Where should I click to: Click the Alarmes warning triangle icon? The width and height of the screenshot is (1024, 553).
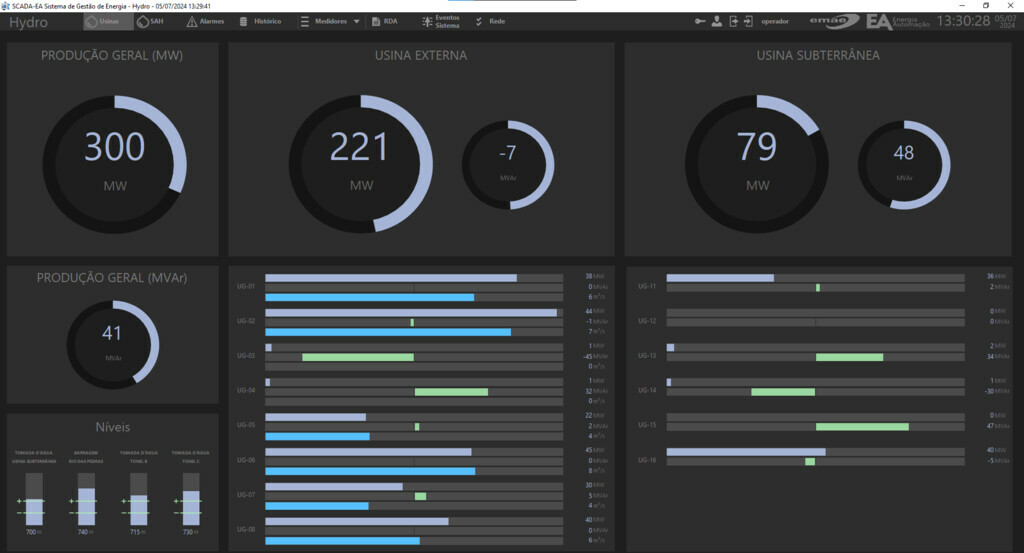tap(191, 21)
